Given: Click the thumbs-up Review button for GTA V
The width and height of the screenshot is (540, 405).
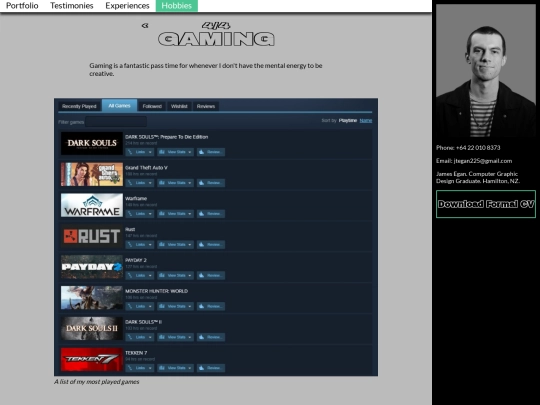Looking at the screenshot, I should [x=211, y=183].
